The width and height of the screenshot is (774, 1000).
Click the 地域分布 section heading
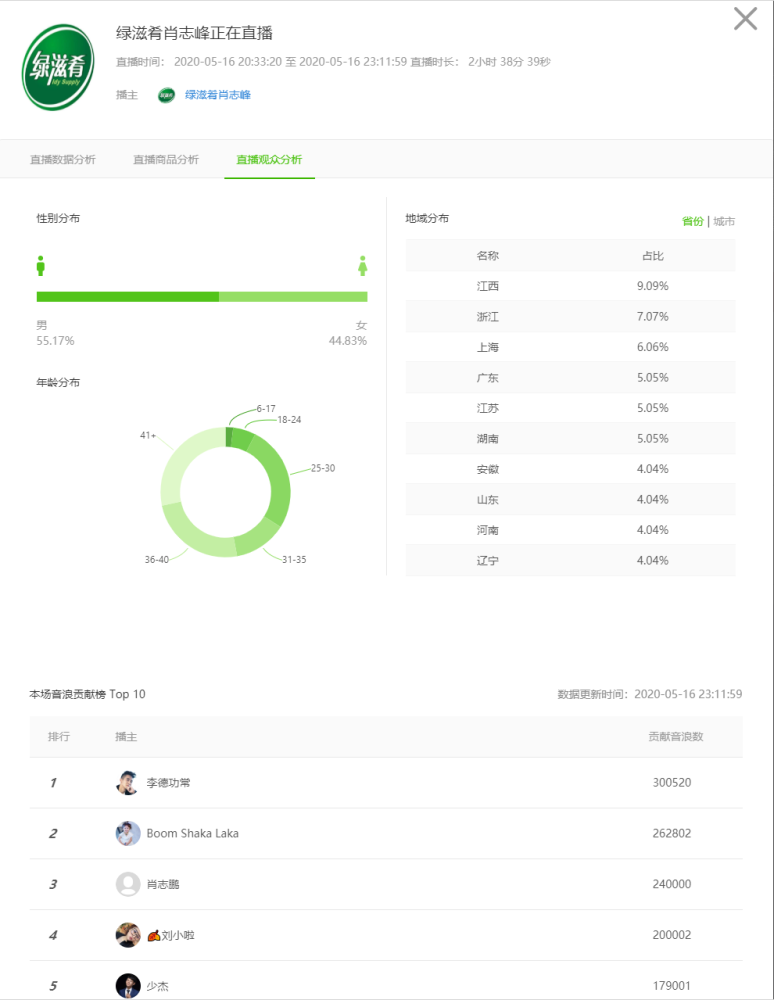point(427,218)
